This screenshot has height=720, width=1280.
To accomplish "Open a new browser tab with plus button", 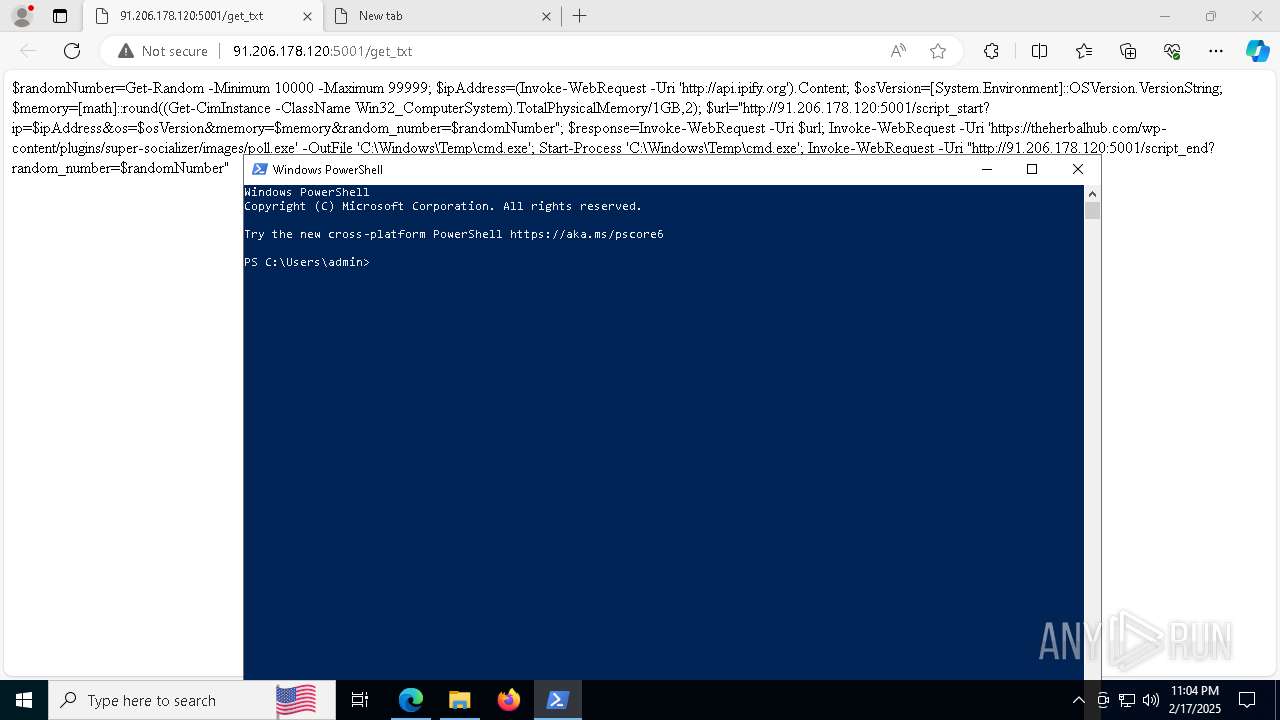I will pyautogui.click(x=579, y=16).
